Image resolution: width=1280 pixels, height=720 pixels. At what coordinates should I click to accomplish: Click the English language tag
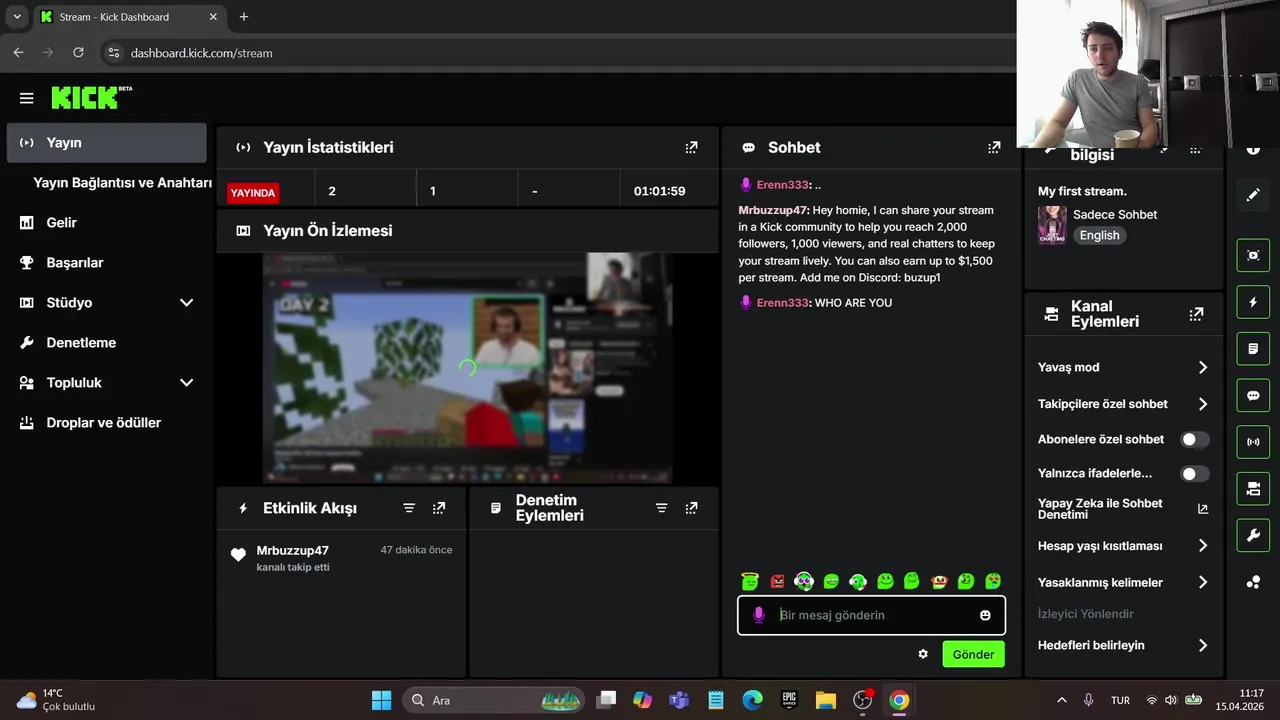(x=1099, y=235)
